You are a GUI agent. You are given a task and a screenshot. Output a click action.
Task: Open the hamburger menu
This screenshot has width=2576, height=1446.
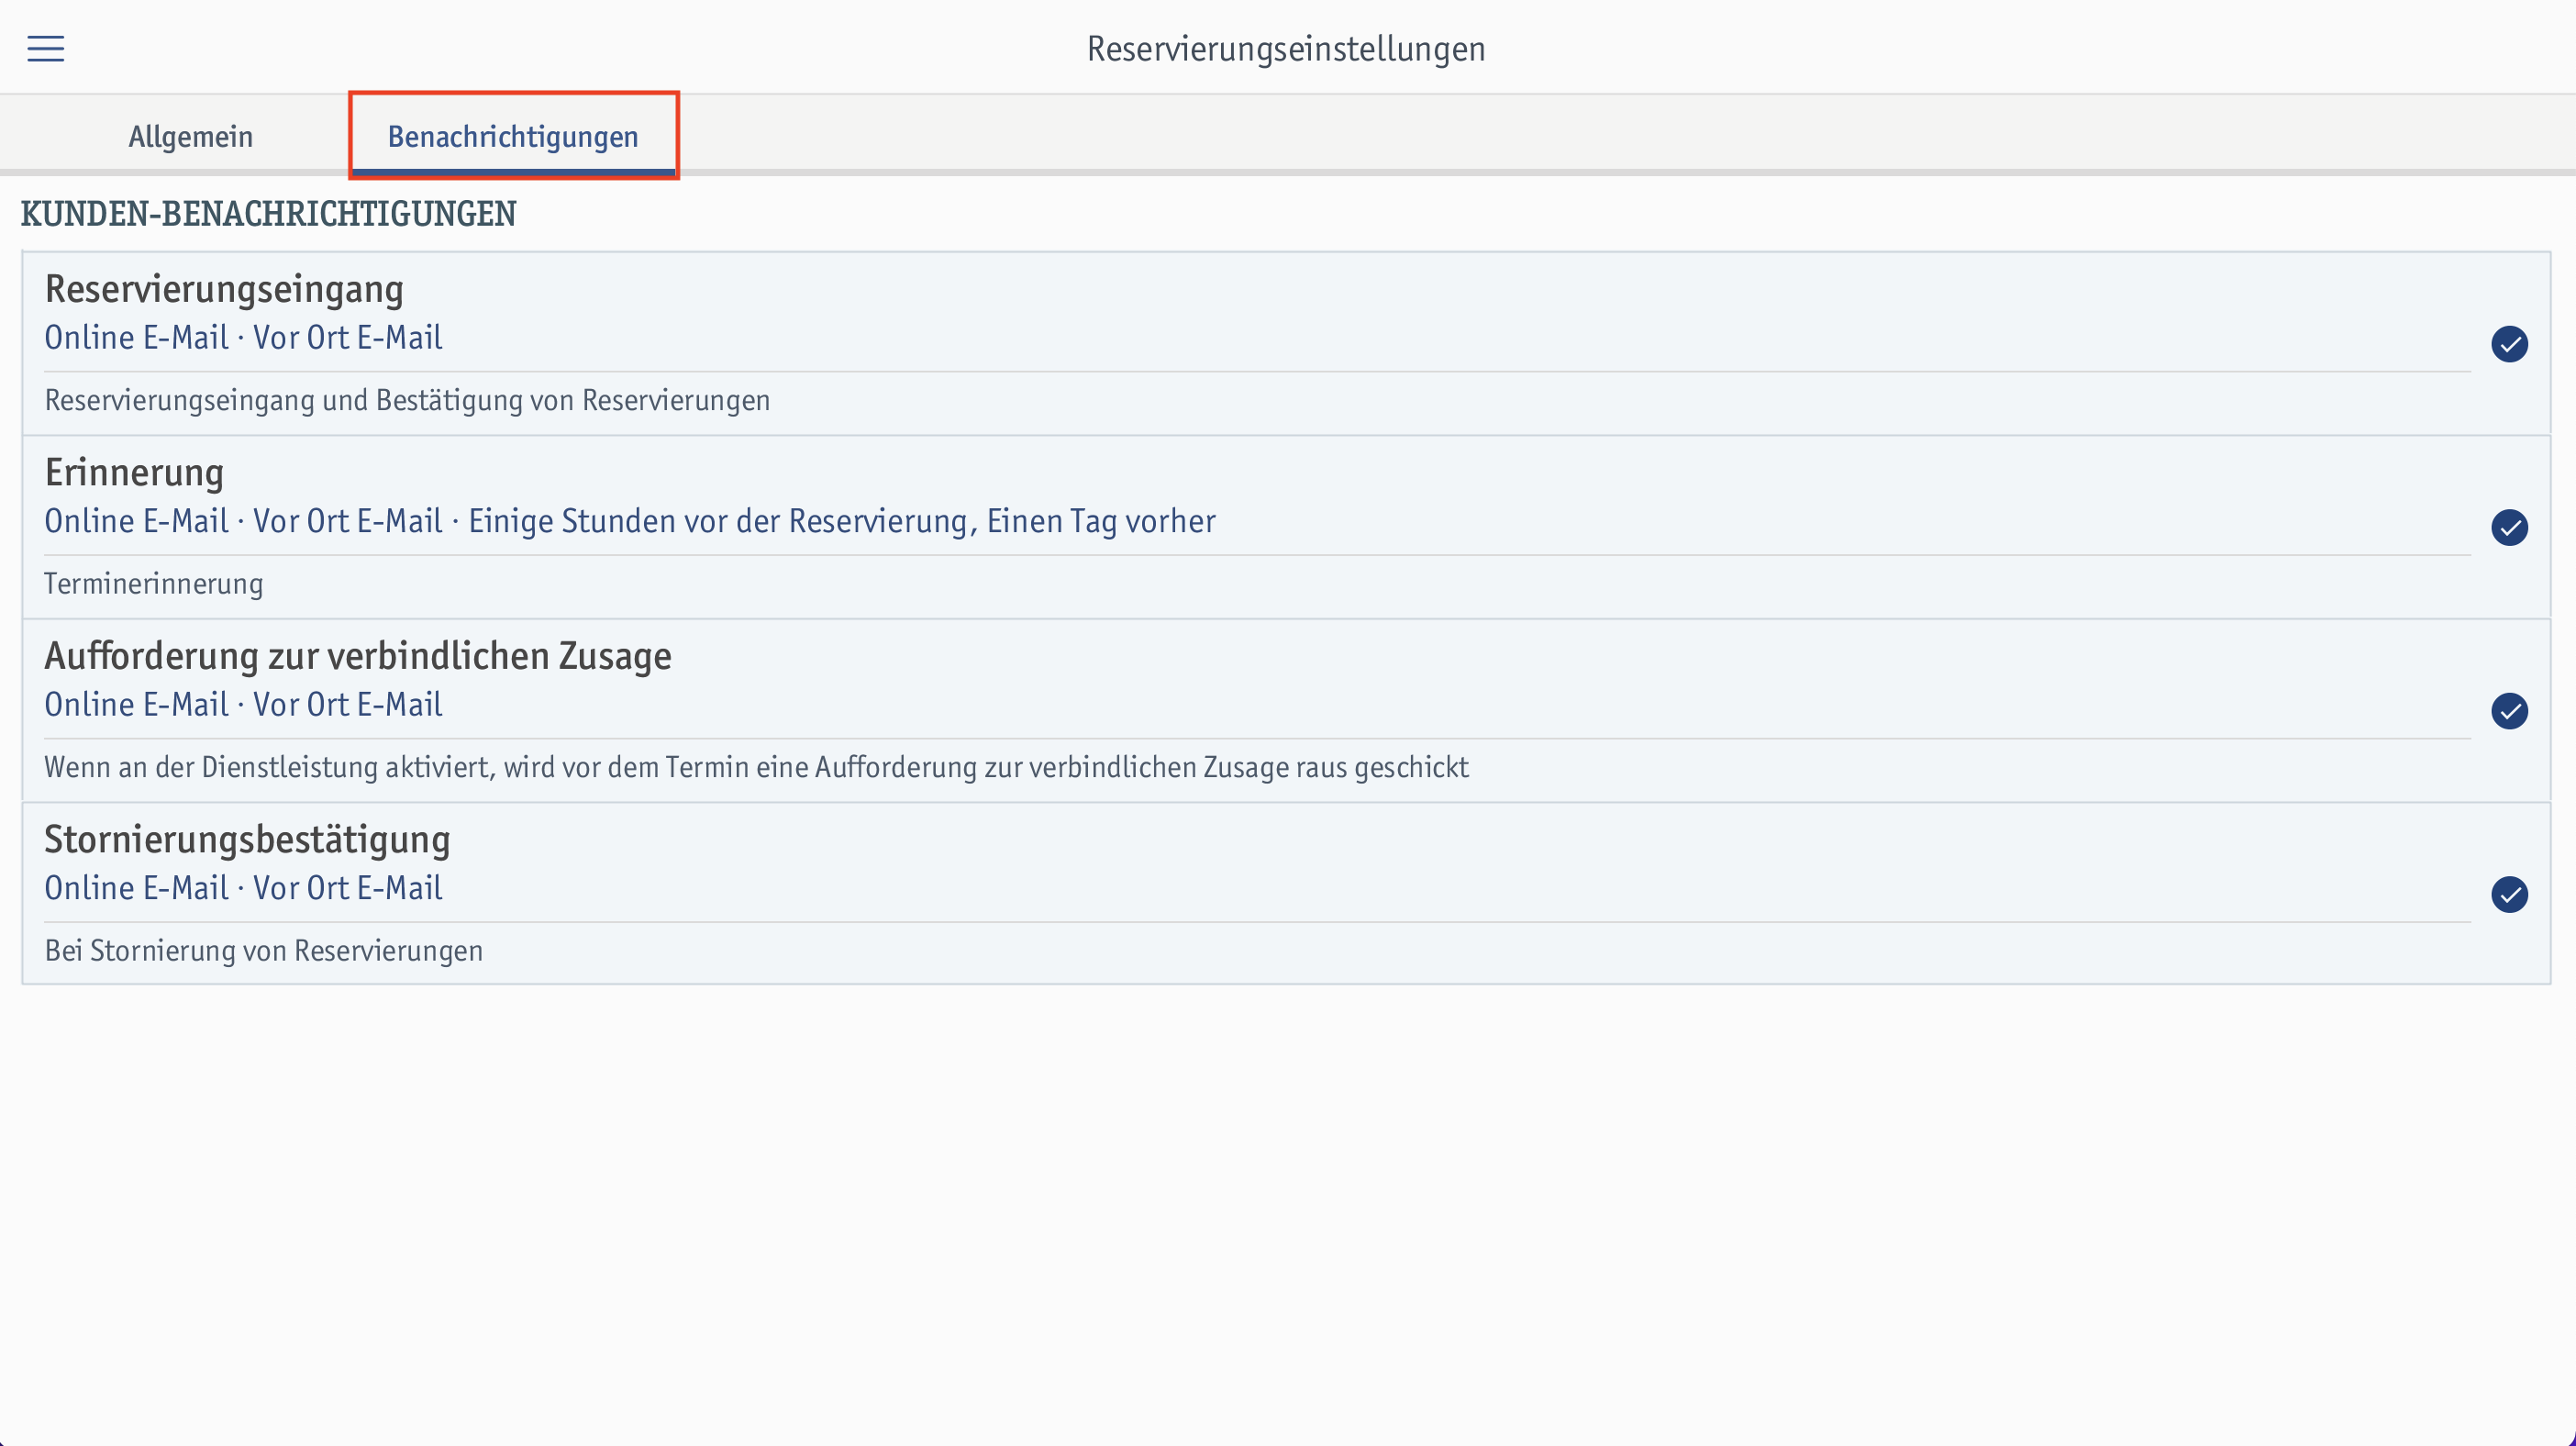[46, 48]
